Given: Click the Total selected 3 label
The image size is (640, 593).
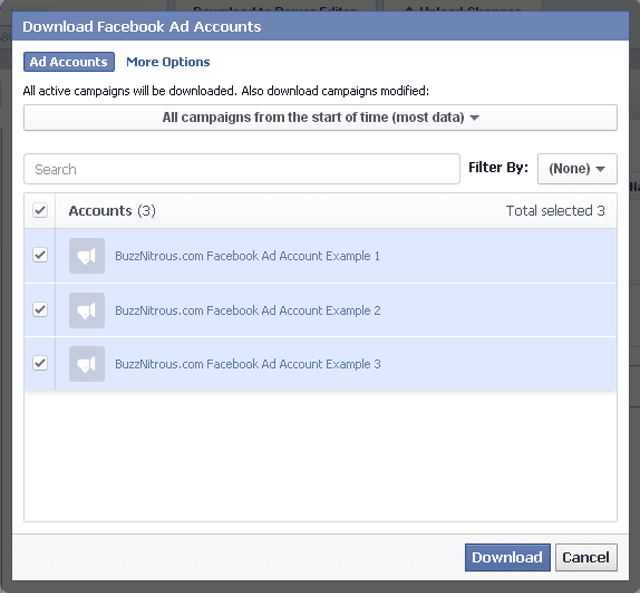Looking at the screenshot, I should pyautogui.click(x=555, y=211).
